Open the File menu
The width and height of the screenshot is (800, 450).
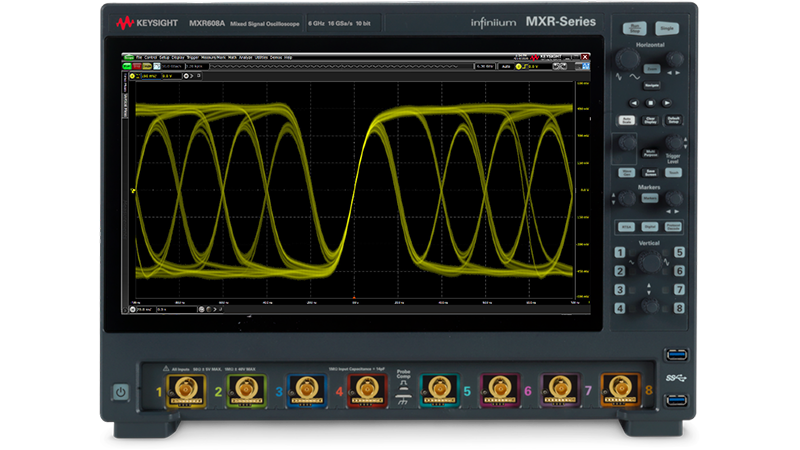pos(139,59)
